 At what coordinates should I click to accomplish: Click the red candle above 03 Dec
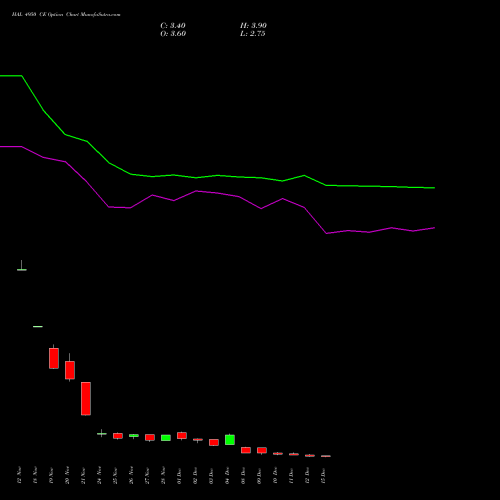pyautogui.click(x=214, y=442)
